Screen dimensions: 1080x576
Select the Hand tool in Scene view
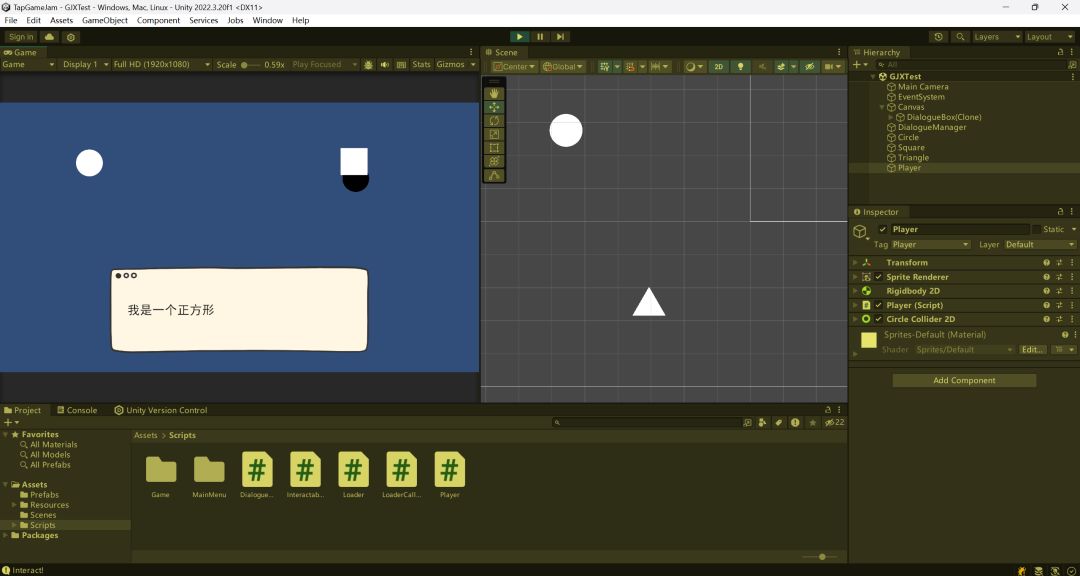(x=494, y=93)
